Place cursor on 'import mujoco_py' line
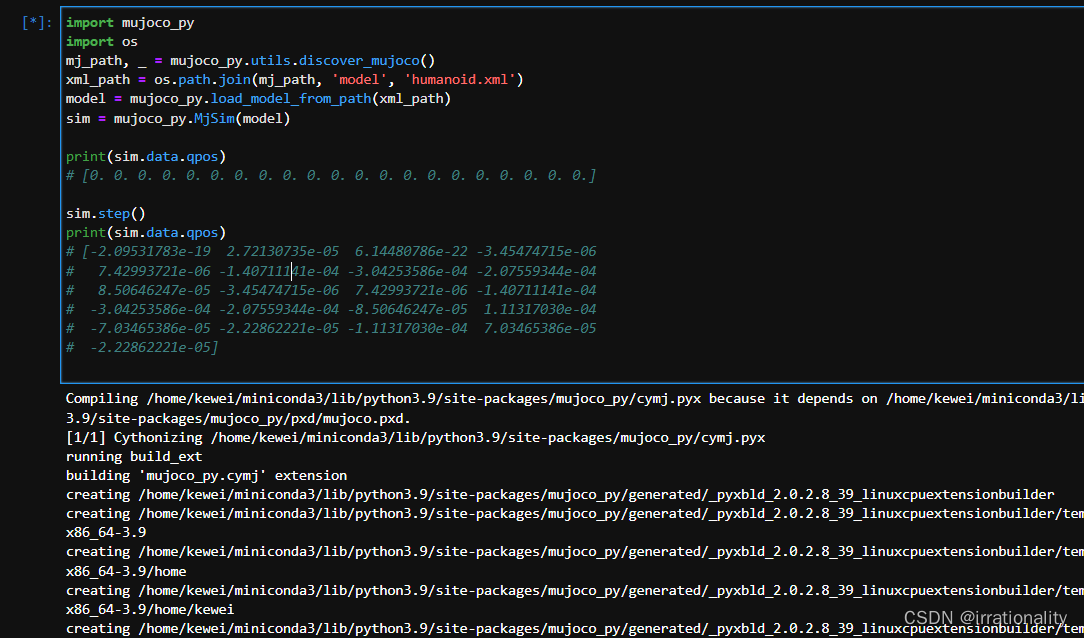 130,23
